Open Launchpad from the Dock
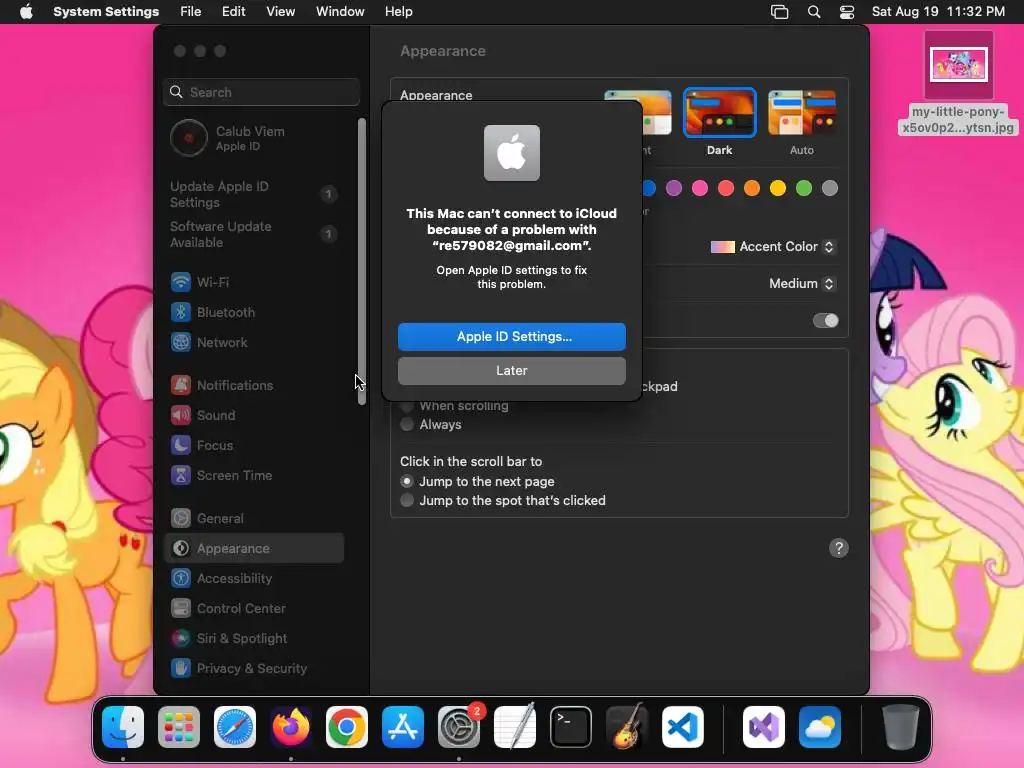Screen dimensions: 1024x768 click(x=179, y=727)
